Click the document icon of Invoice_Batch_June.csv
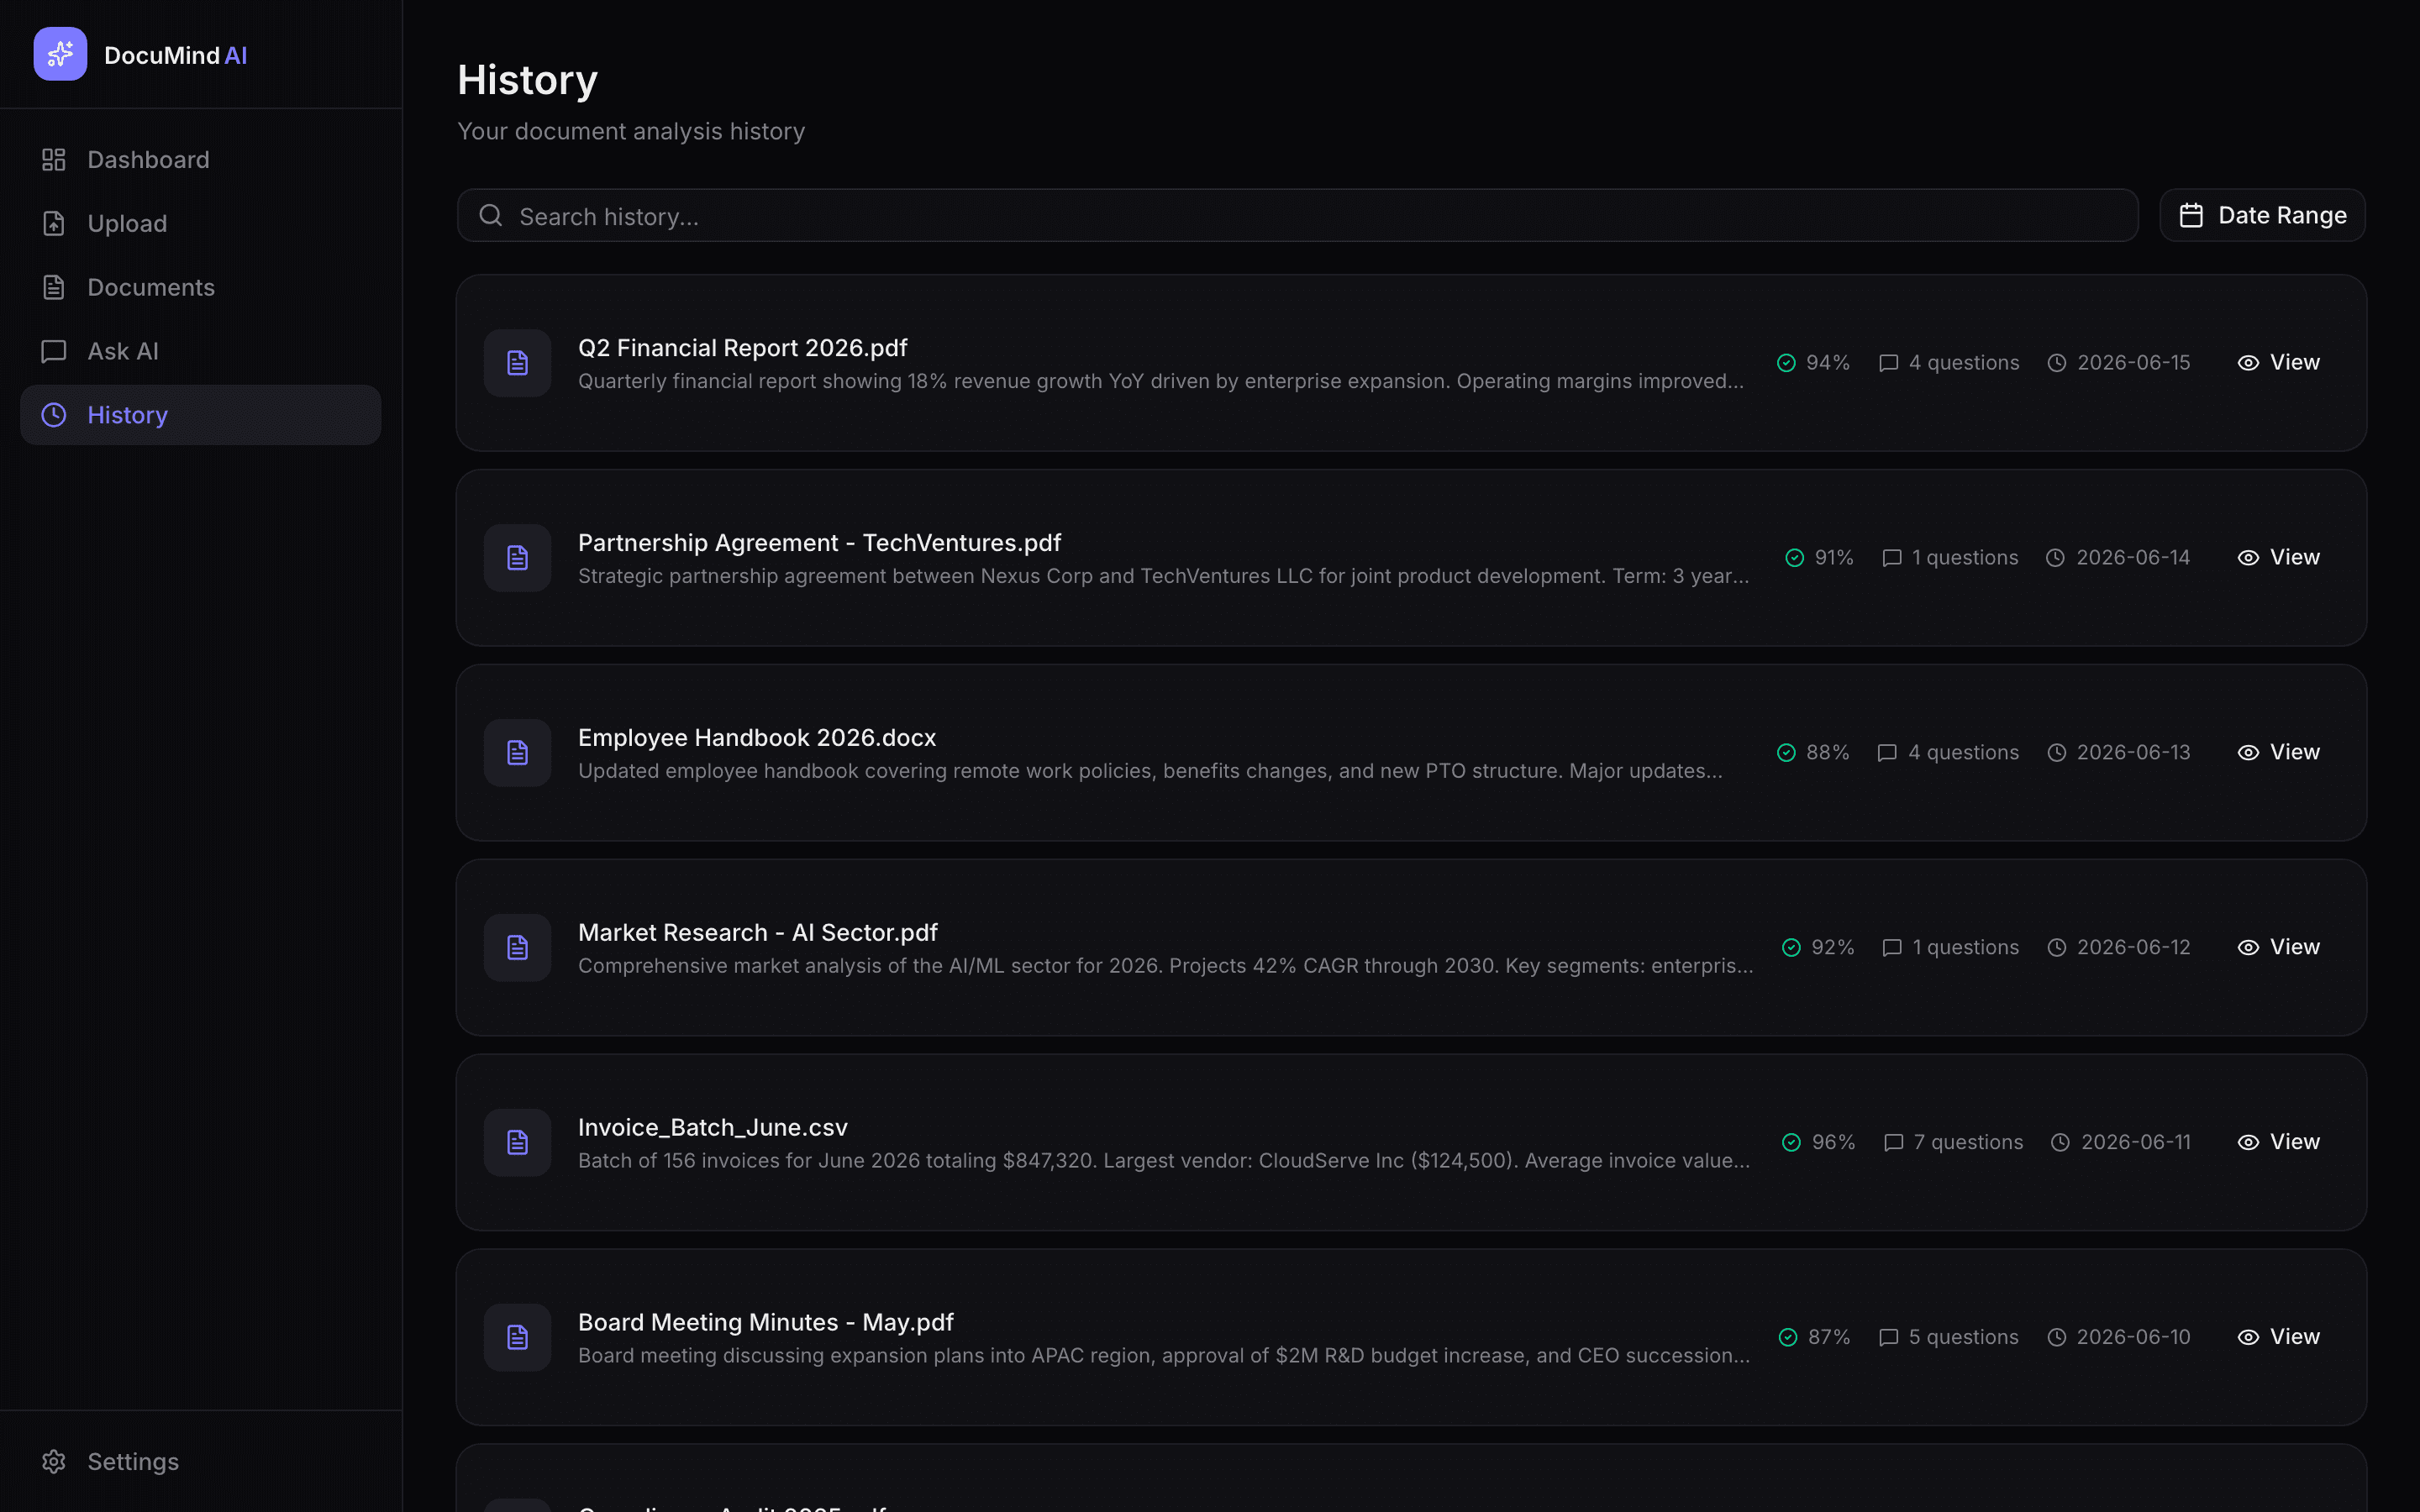Screen dimensions: 2420x1512 point(517,1143)
